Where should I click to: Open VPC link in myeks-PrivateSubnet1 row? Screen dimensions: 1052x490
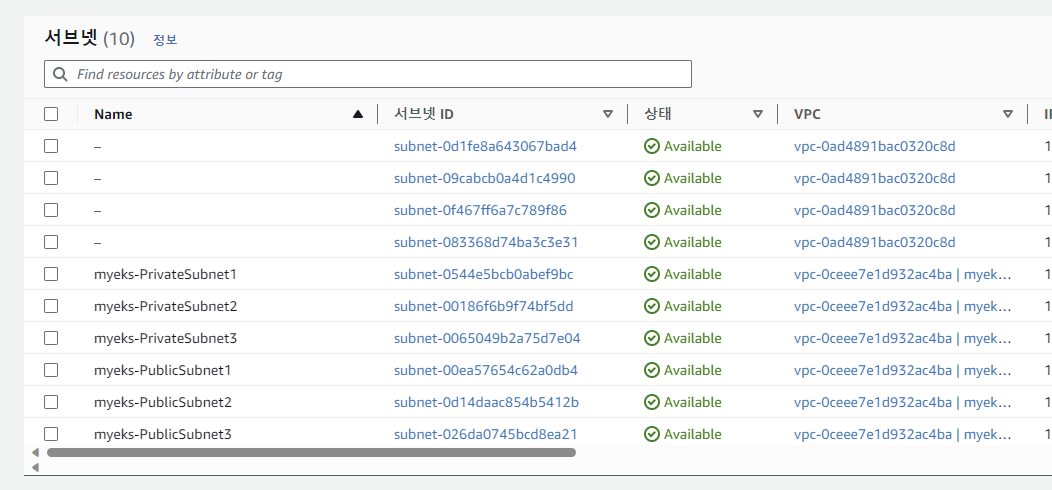point(902,274)
